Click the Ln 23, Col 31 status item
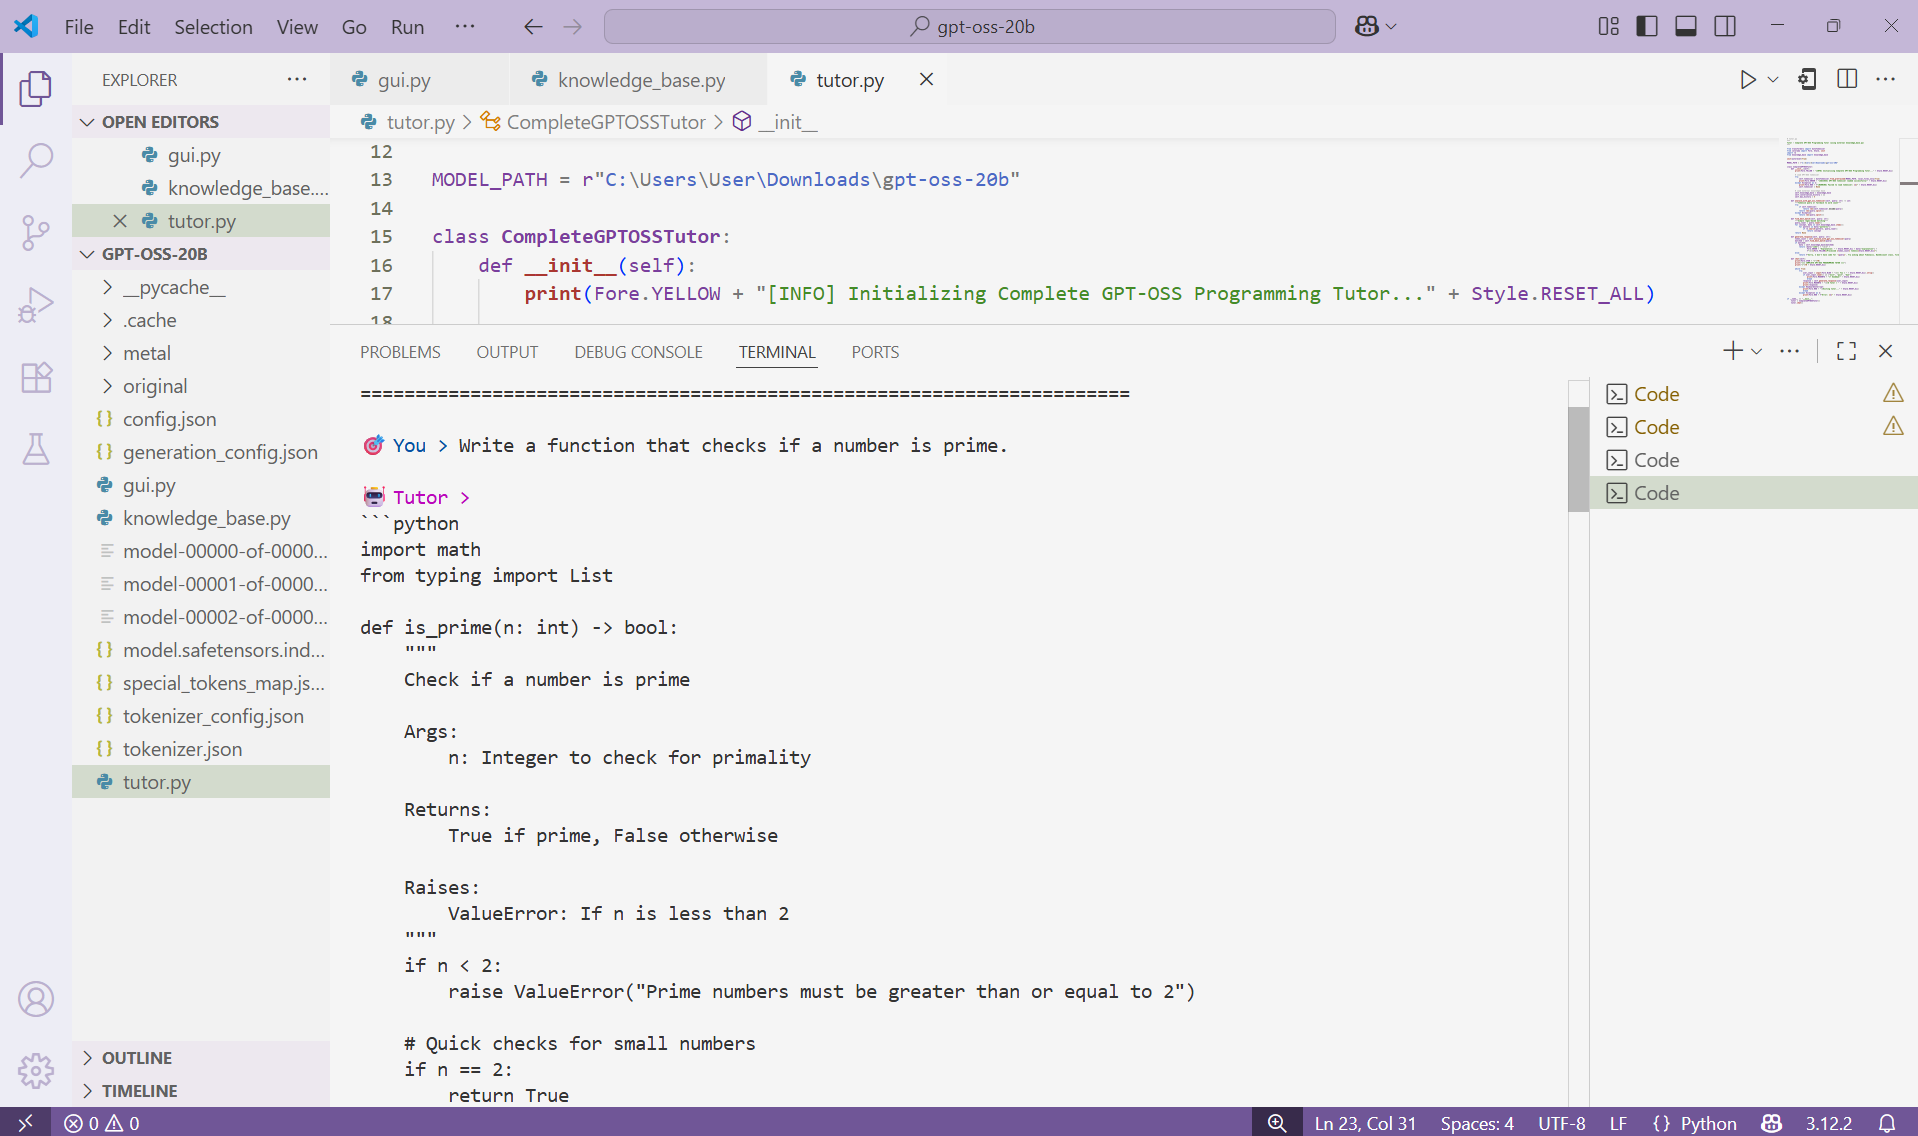 click(1365, 1123)
